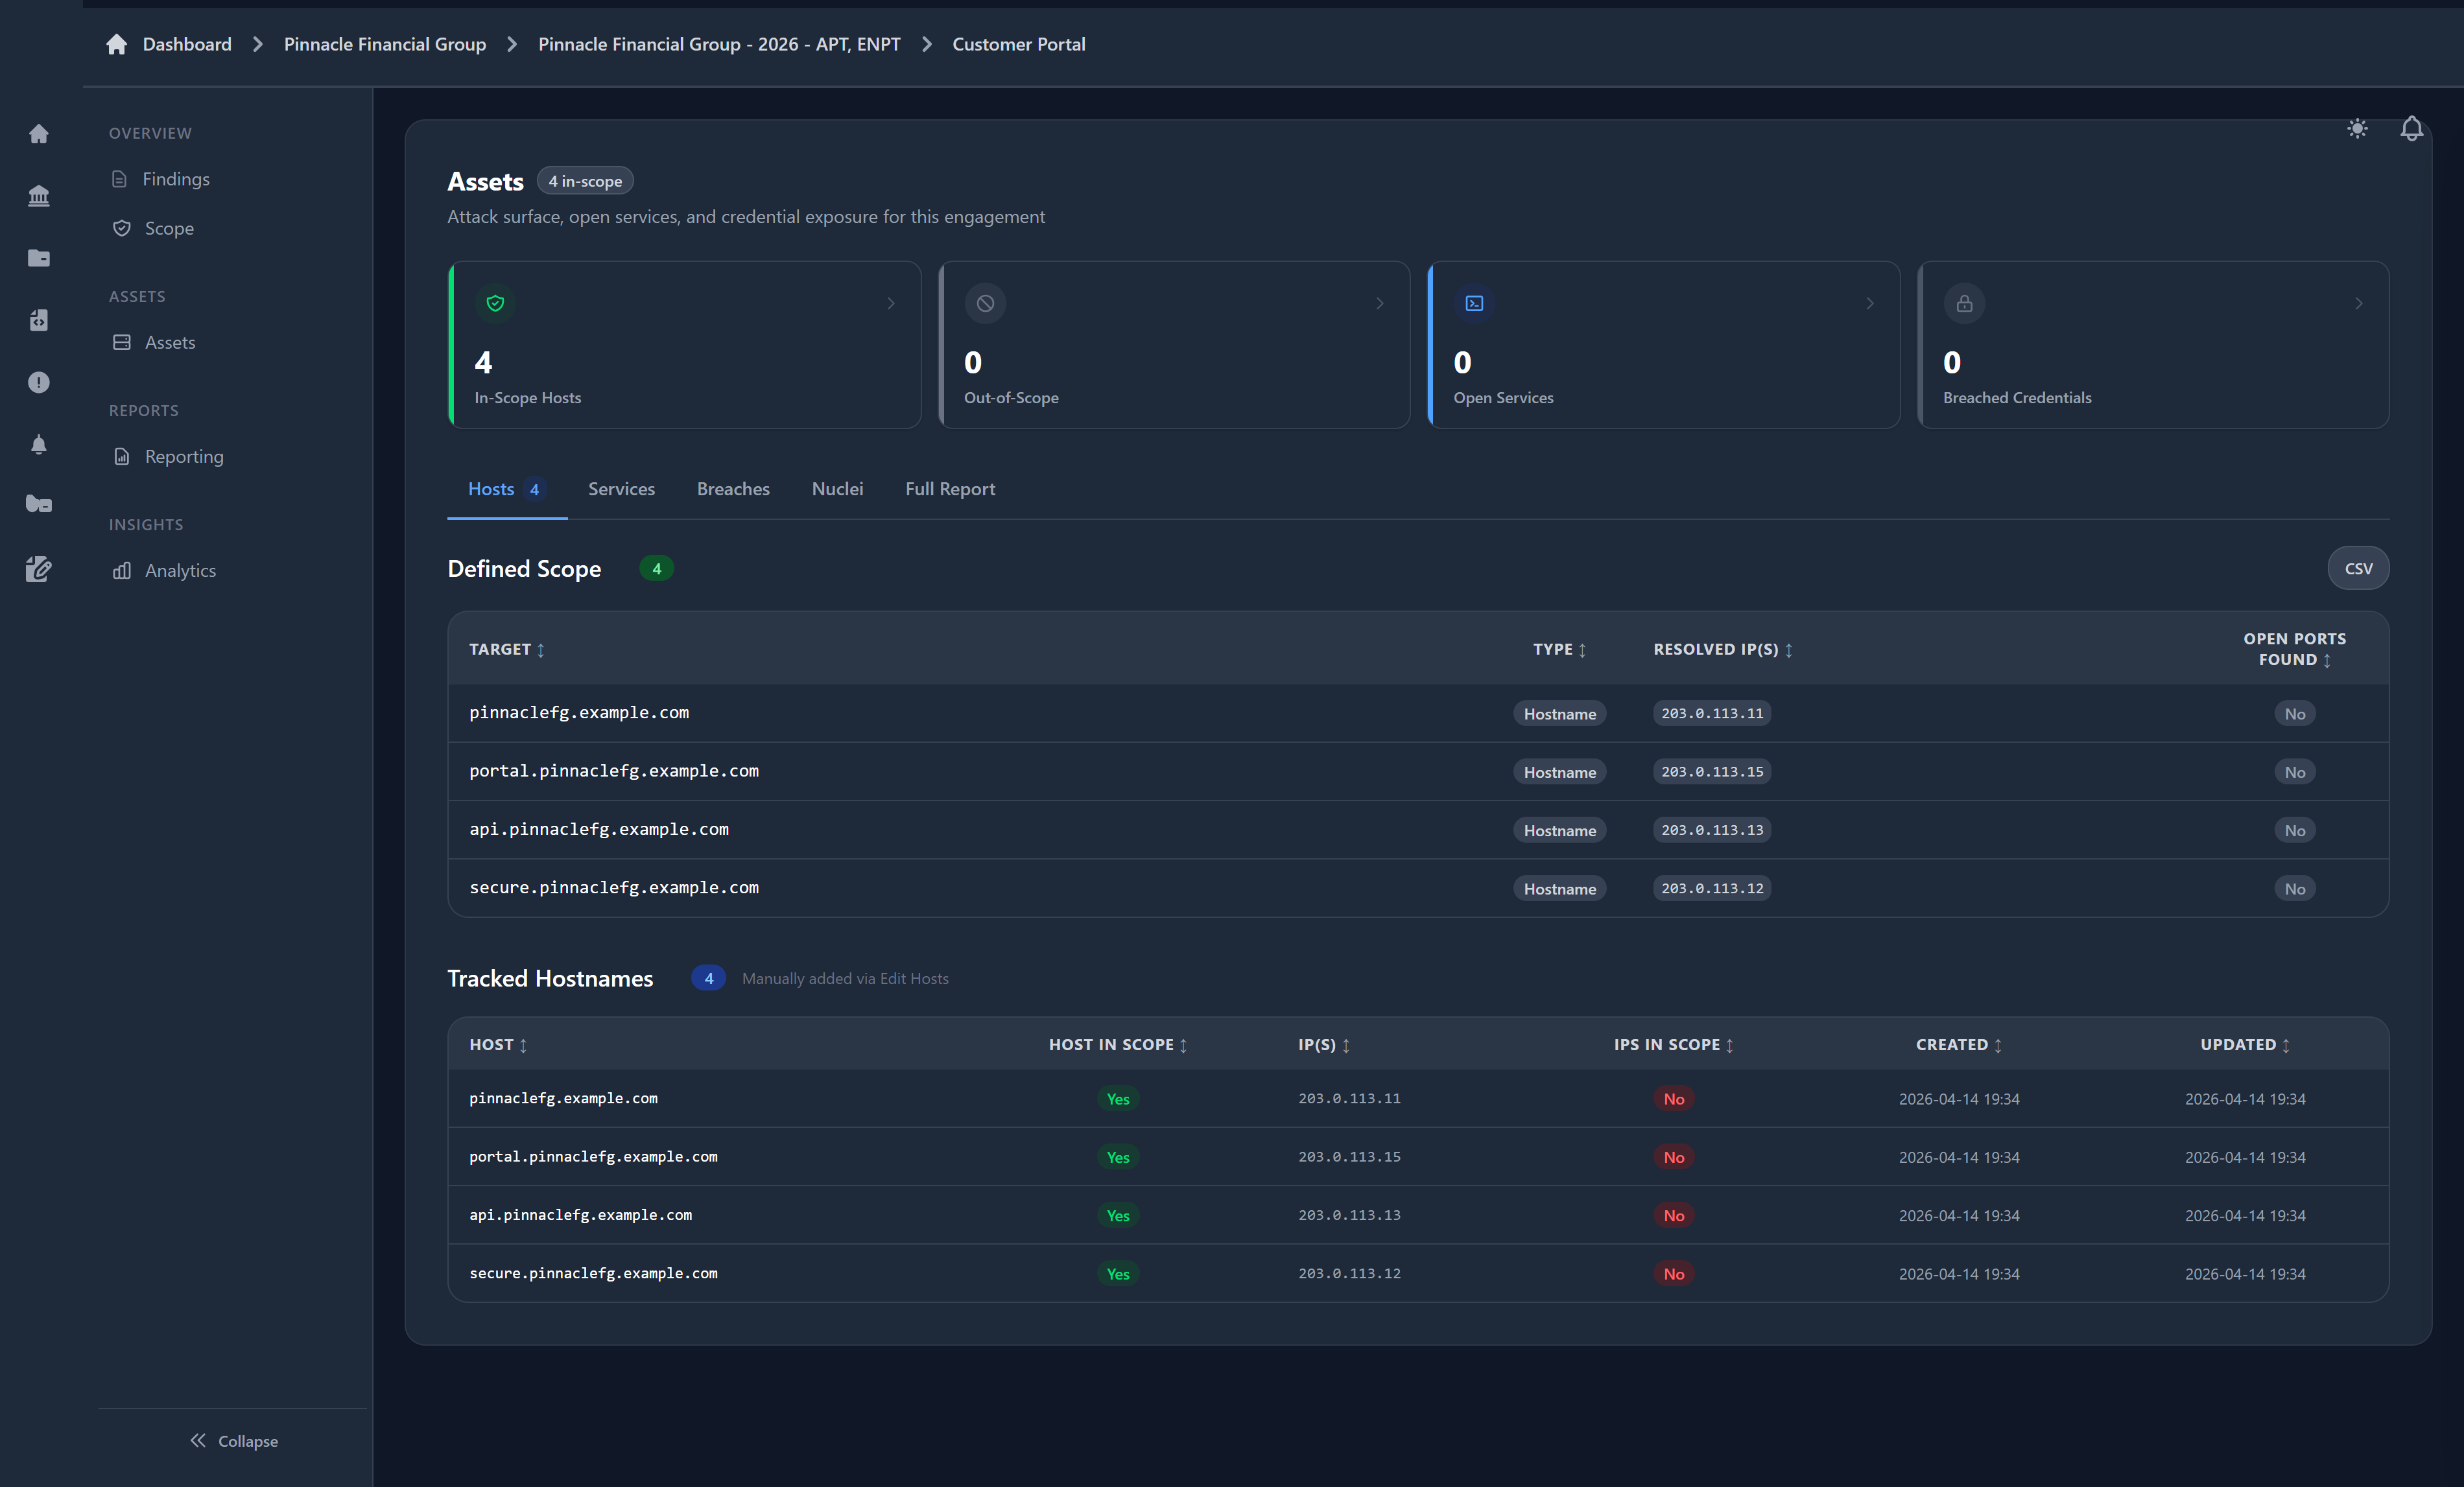Open the home dashboard via the house icon
Image resolution: width=2464 pixels, height=1487 pixels.
point(38,133)
